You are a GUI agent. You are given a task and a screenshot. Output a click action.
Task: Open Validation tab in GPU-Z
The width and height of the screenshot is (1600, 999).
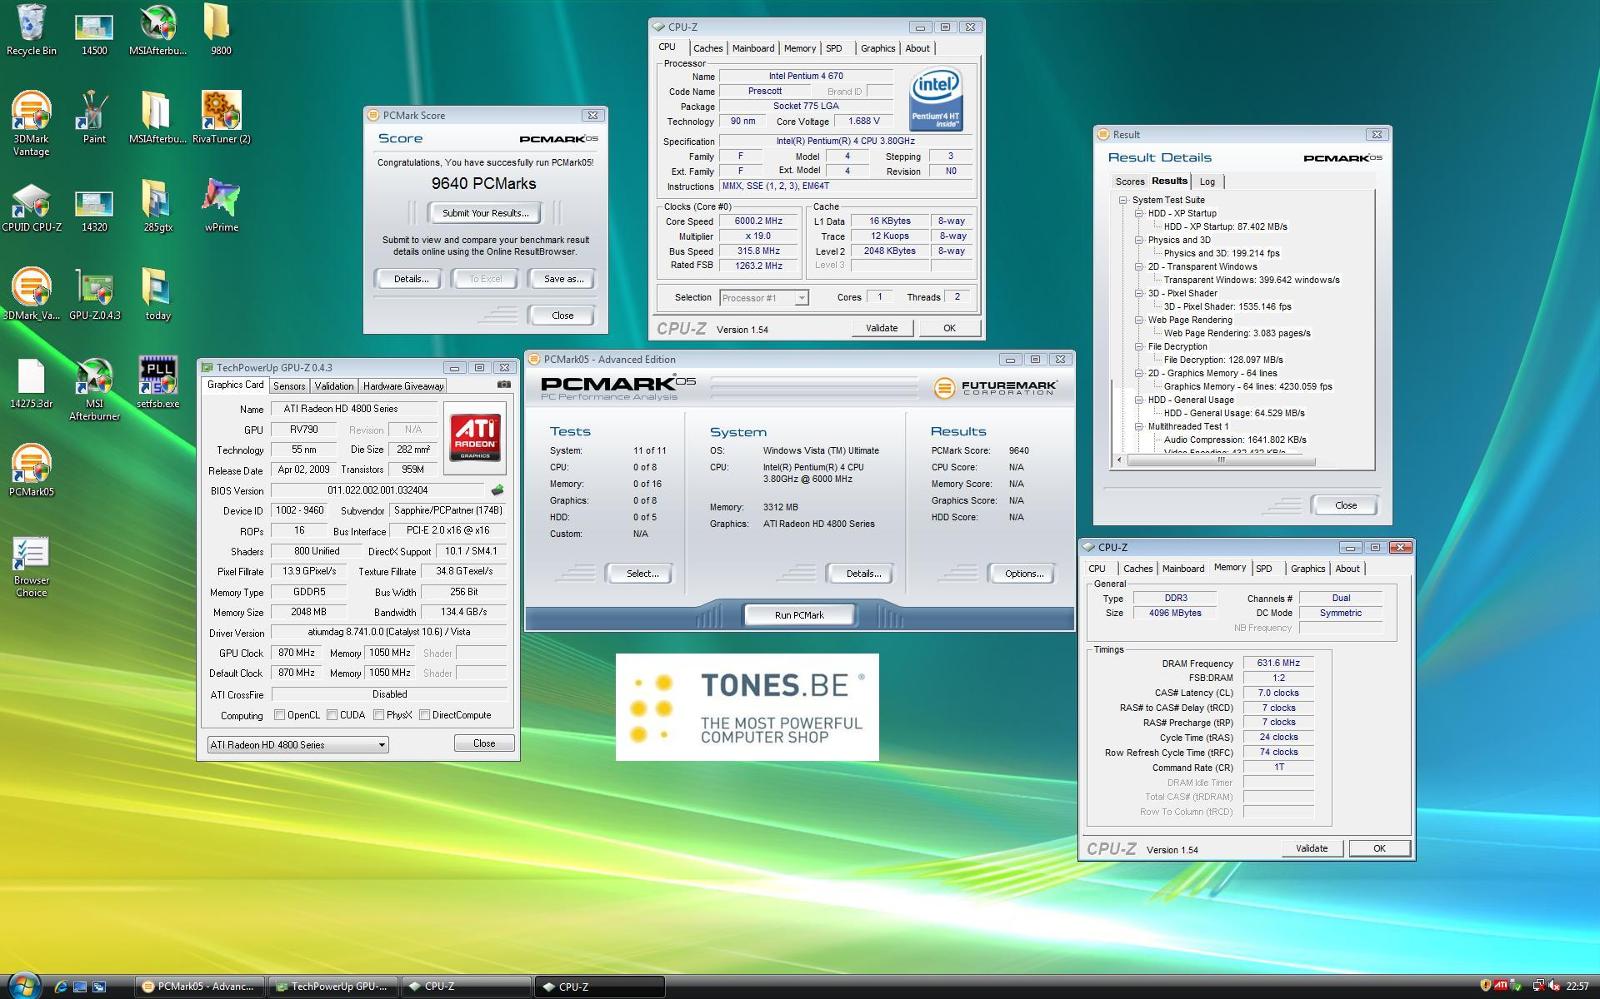pyautogui.click(x=334, y=386)
